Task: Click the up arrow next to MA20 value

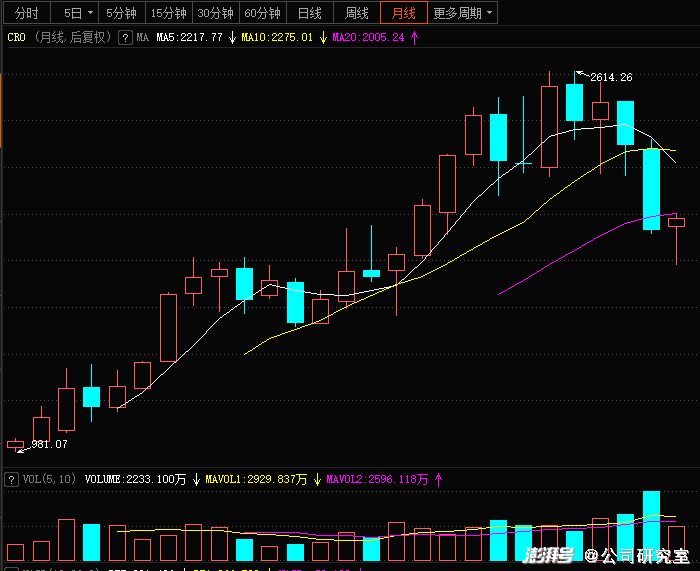Action: (415, 38)
